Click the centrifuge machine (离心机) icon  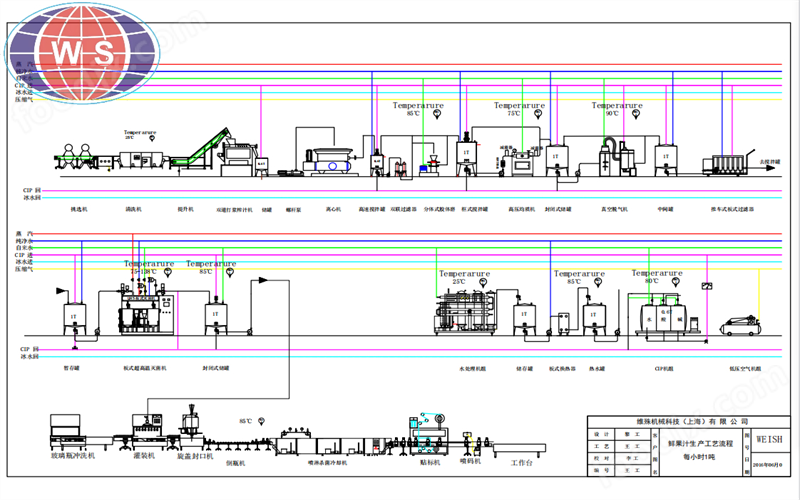coord(333,162)
